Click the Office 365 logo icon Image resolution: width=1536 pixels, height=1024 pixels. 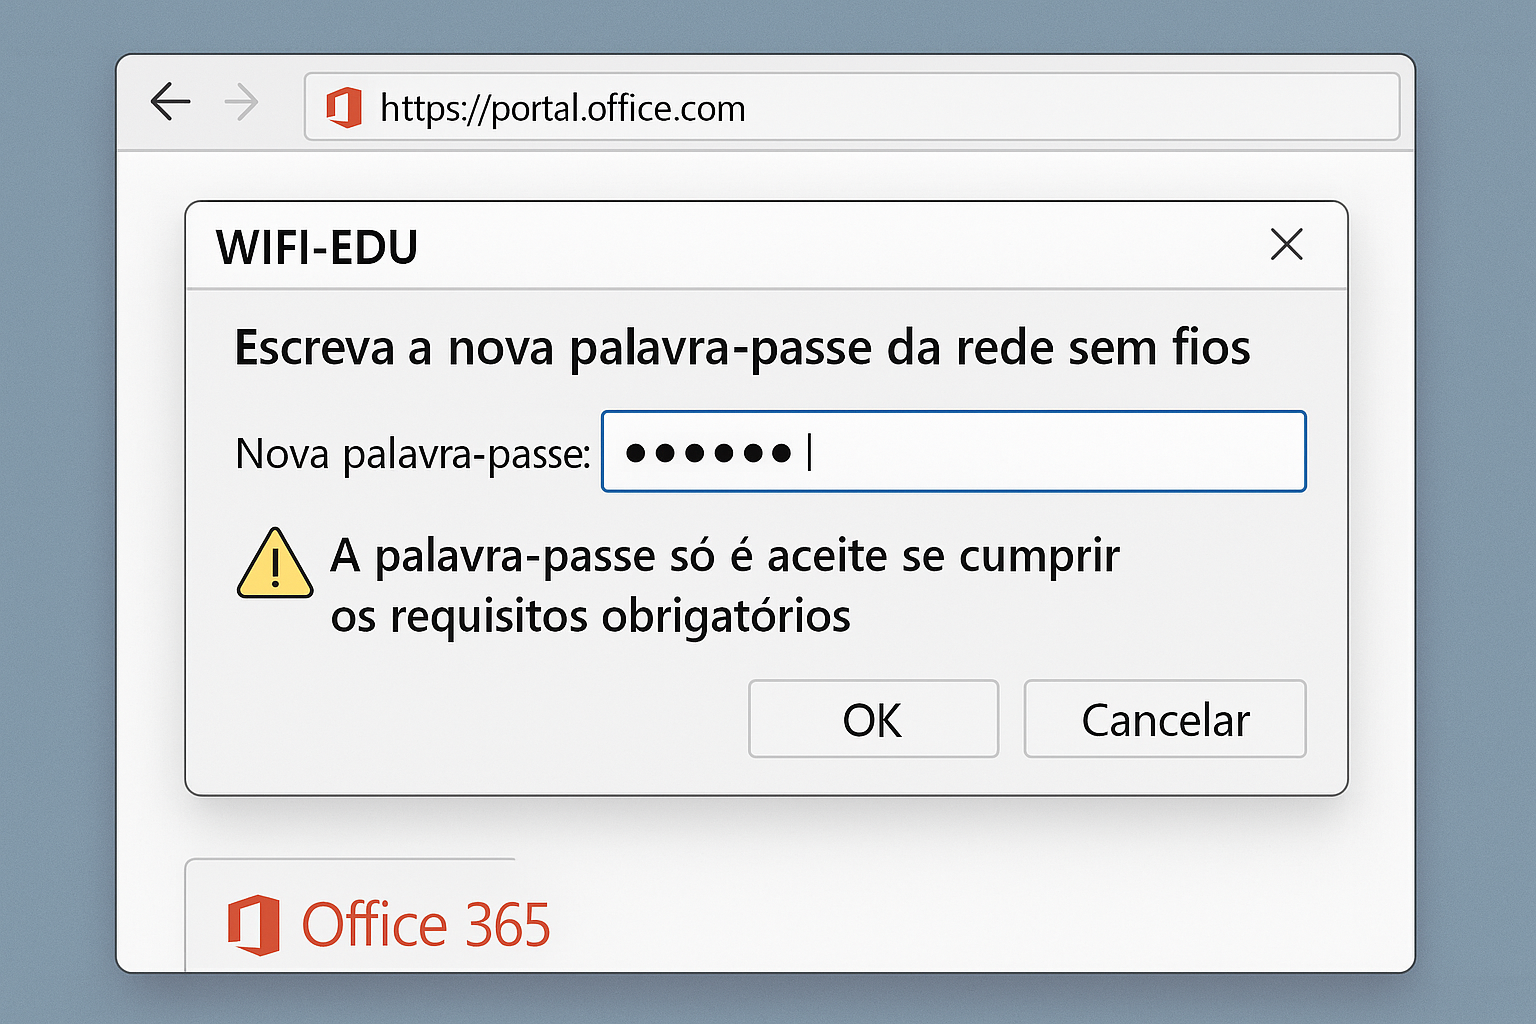click(254, 924)
